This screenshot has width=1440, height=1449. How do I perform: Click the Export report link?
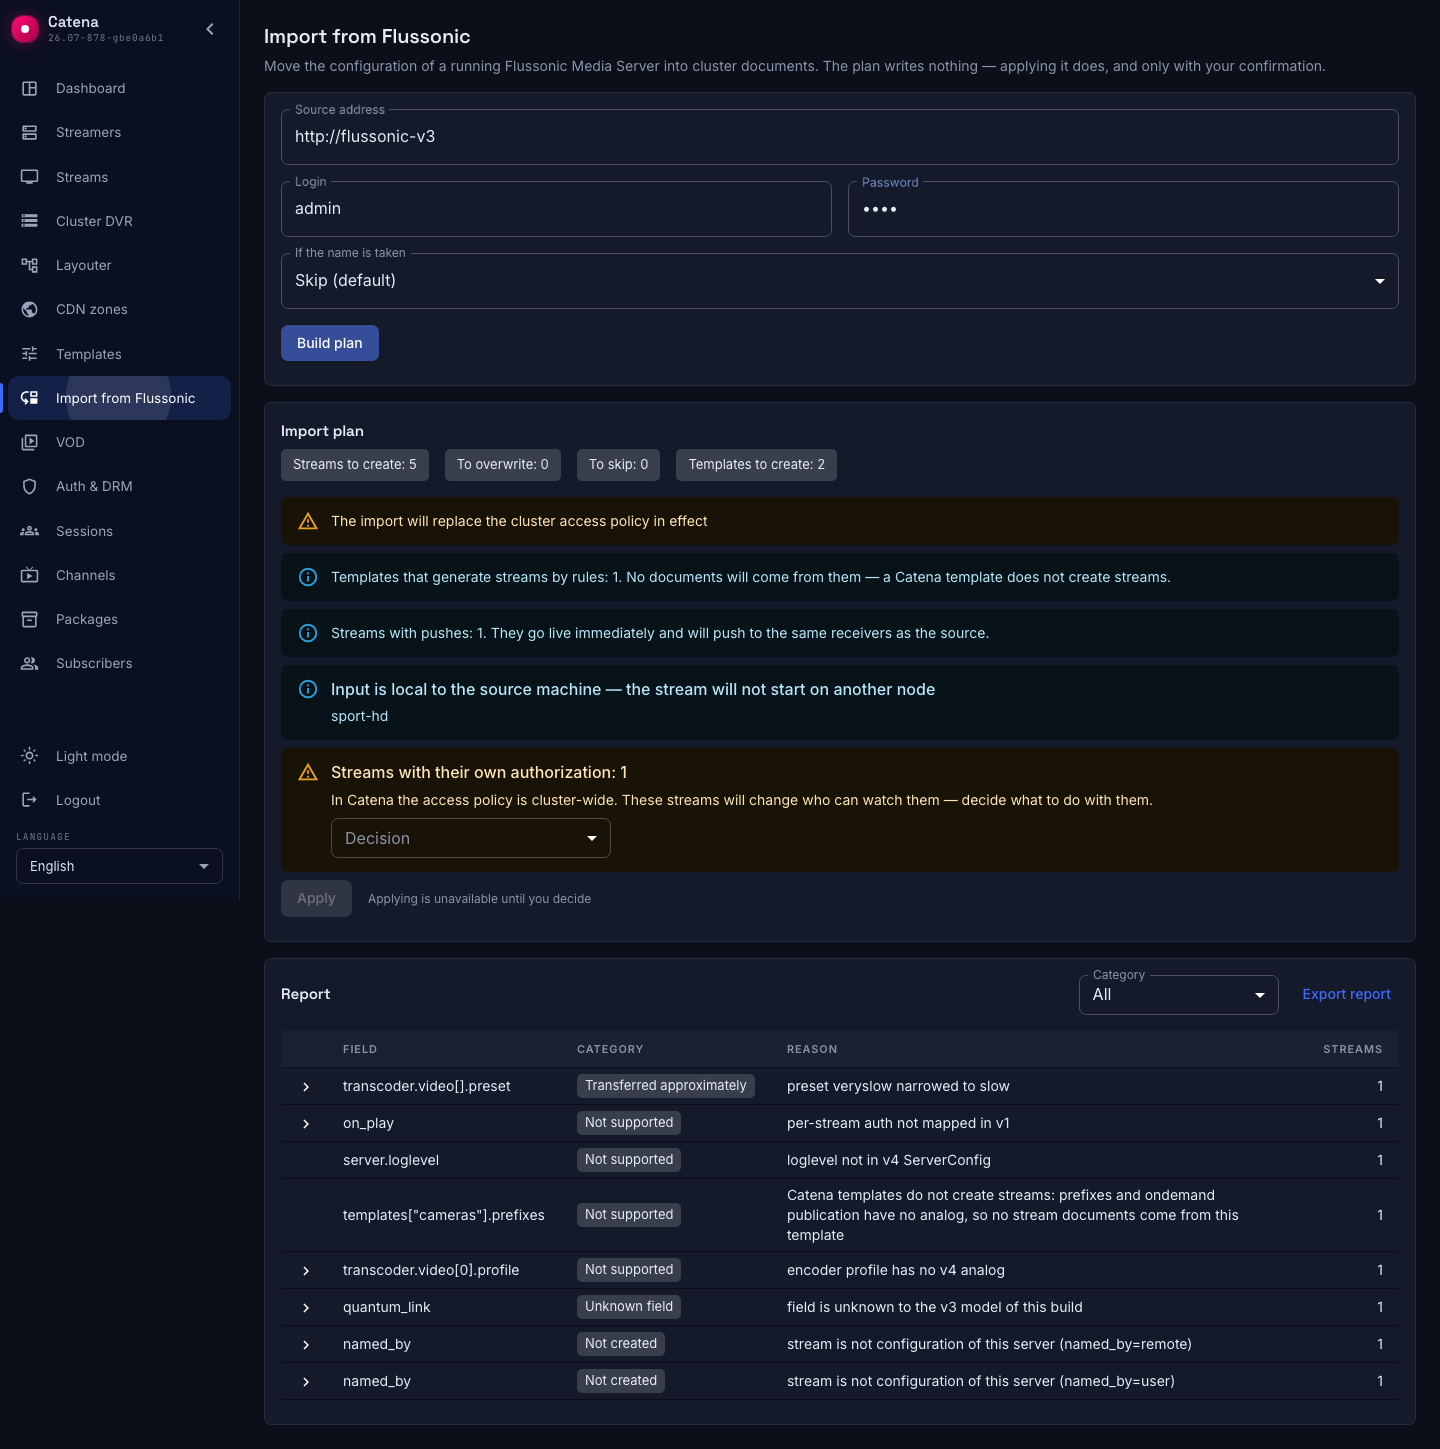click(x=1346, y=994)
